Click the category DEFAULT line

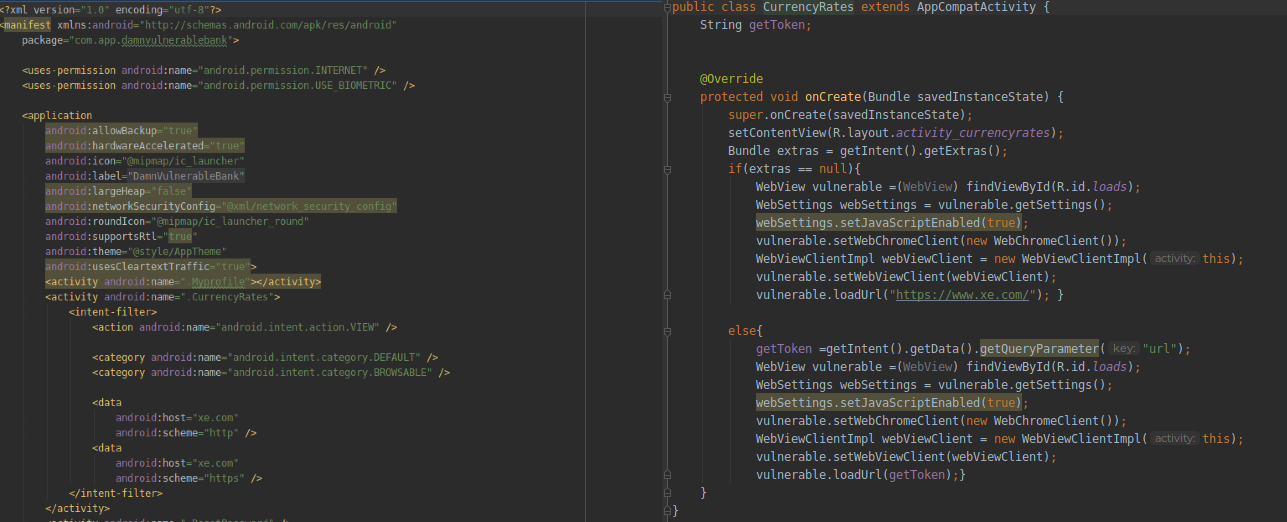point(266,357)
